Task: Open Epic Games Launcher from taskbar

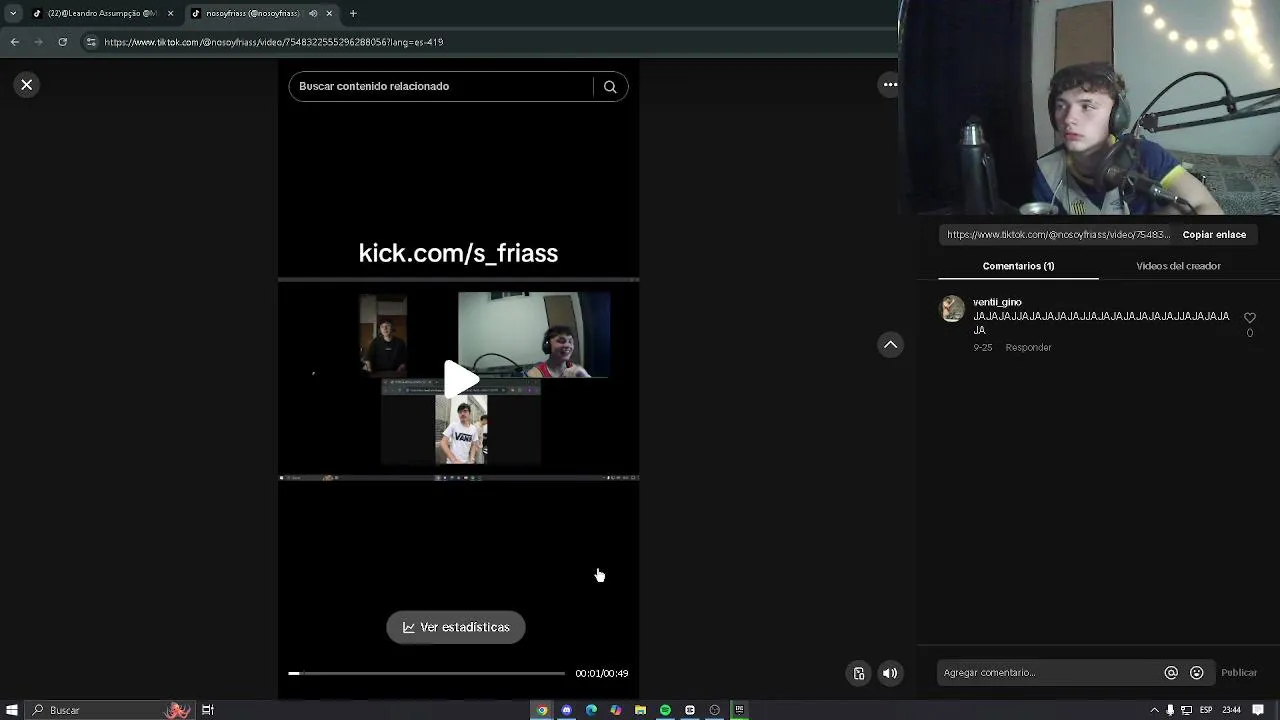Action: coord(739,710)
